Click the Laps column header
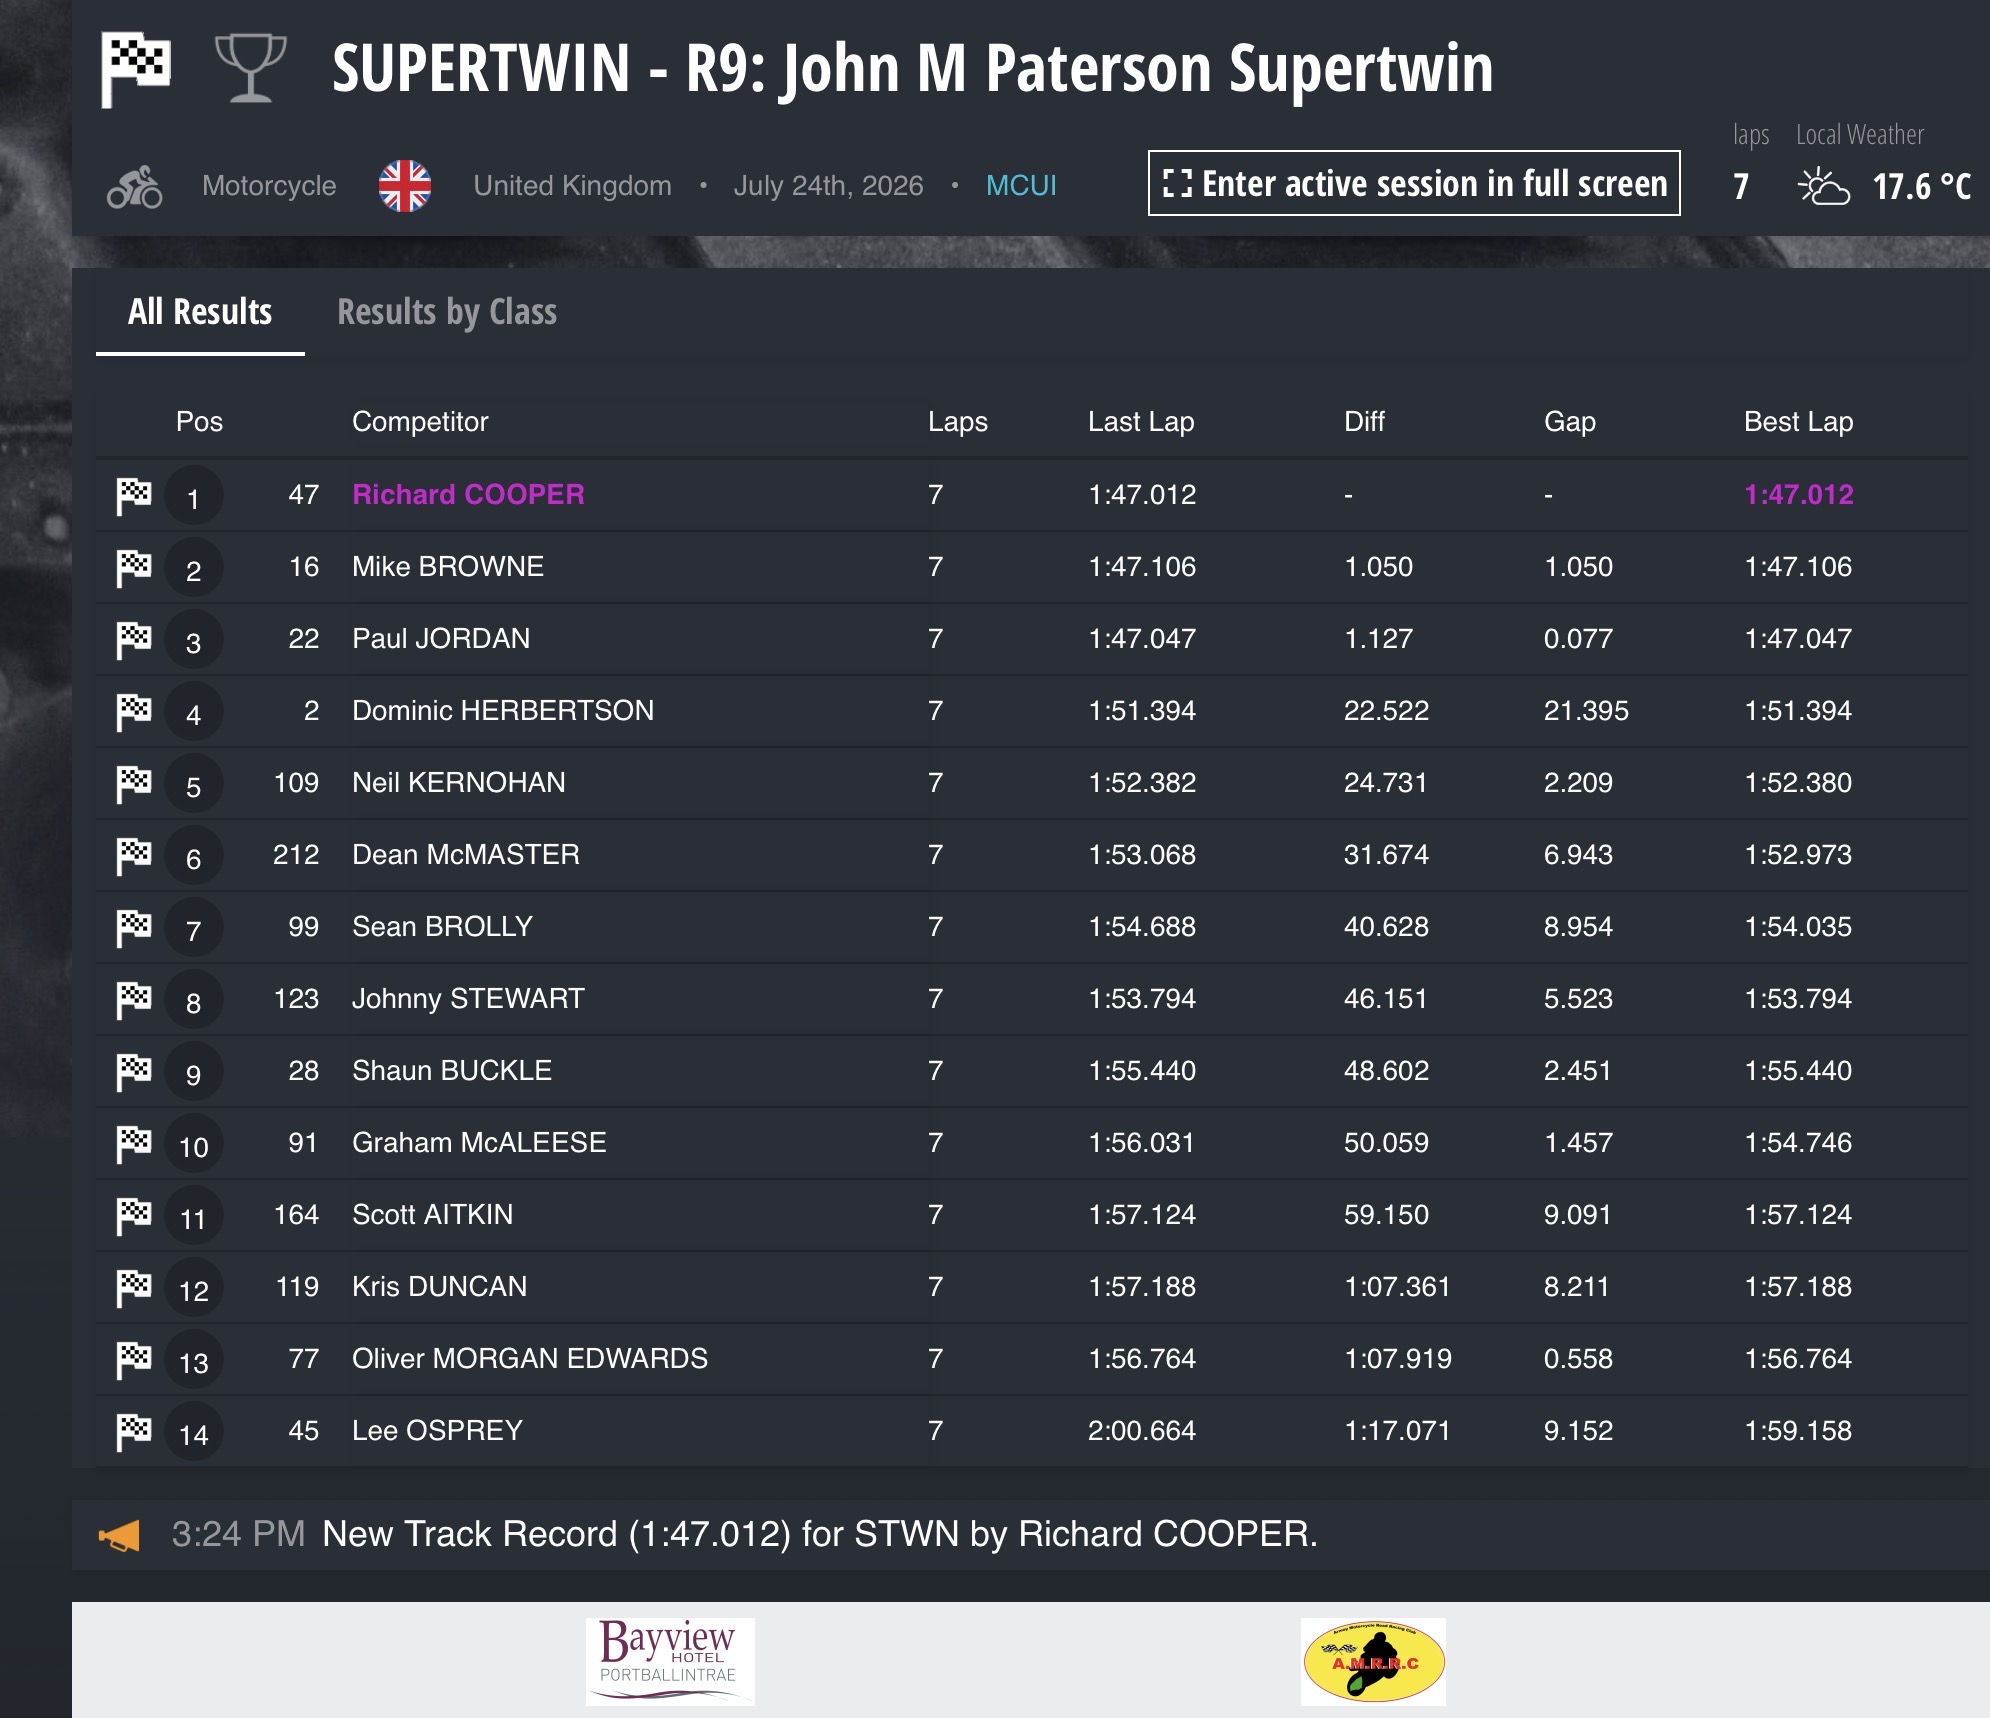Viewport: 1990px width, 1718px height. tap(958, 421)
